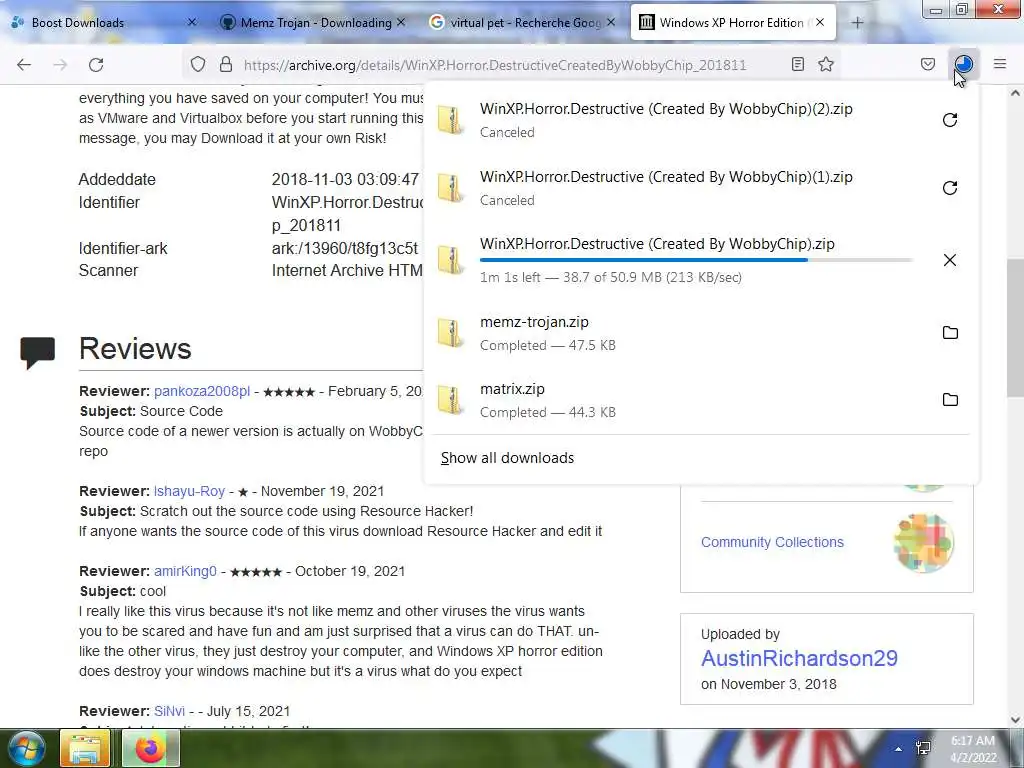Viewport: 1024px width, 768px height.
Task: Click Show all downloads
Action: point(507,458)
